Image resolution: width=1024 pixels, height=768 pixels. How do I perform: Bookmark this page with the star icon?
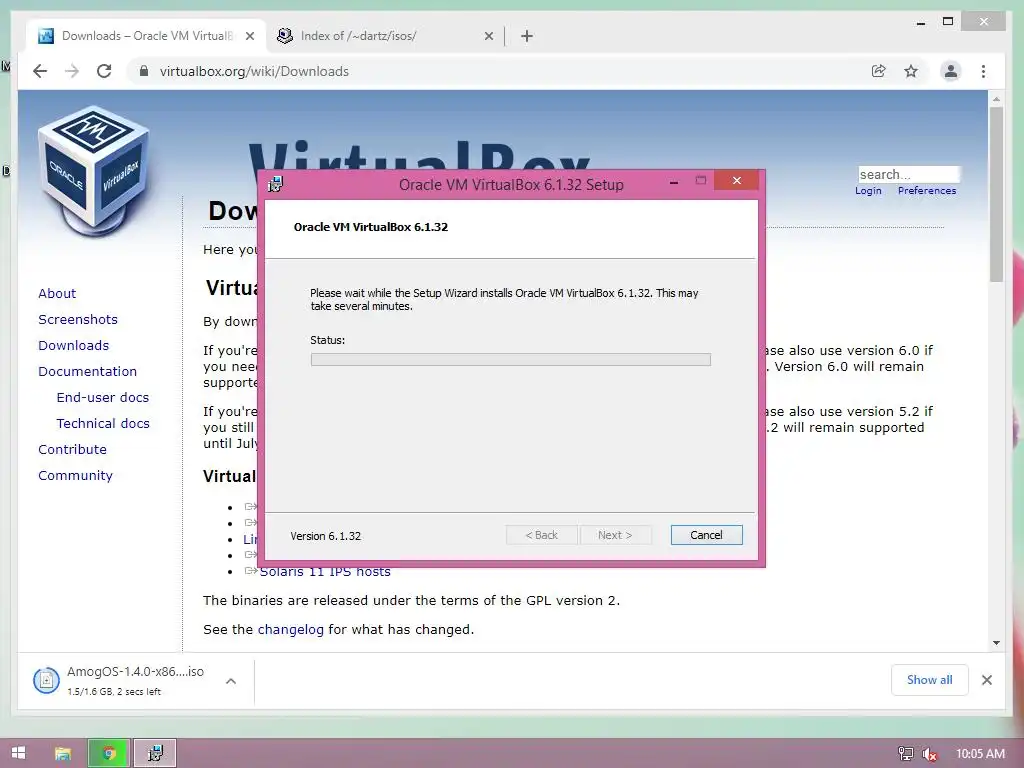[x=911, y=71]
